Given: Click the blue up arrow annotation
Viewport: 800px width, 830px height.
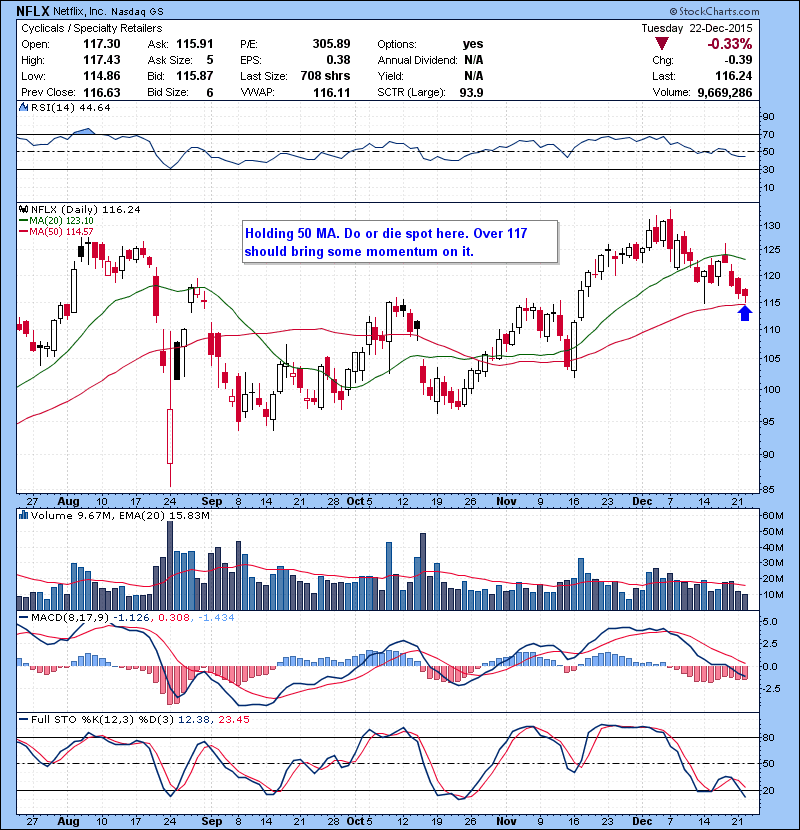Looking at the screenshot, I should click(x=744, y=313).
